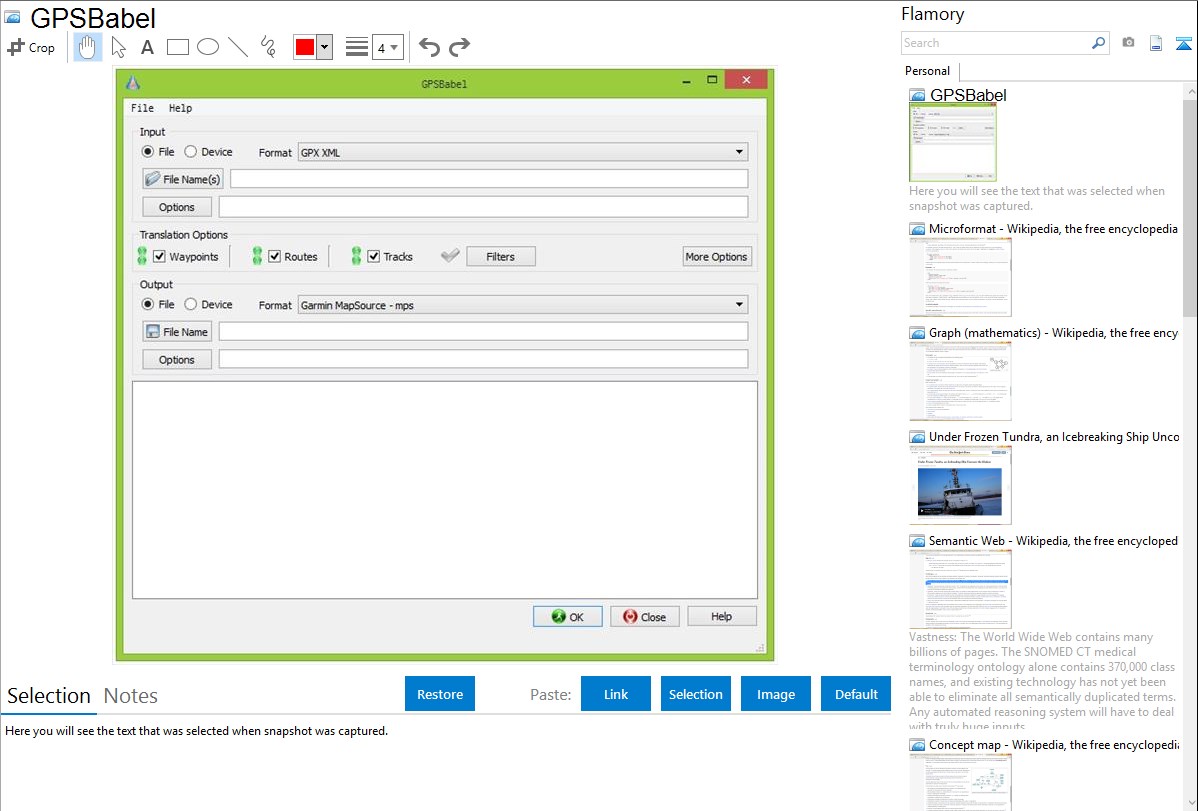Switch to the Selection tab
The image size is (1198, 811).
coord(49,696)
